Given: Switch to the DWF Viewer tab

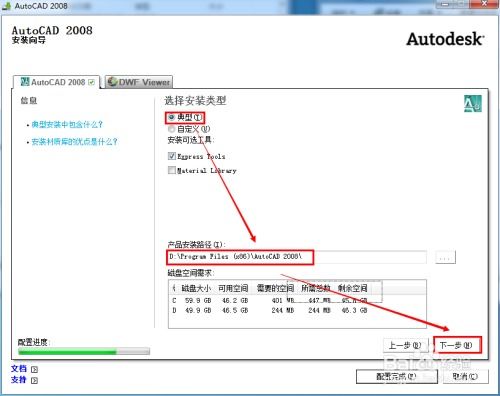Looking at the screenshot, I should click(139, 82).
